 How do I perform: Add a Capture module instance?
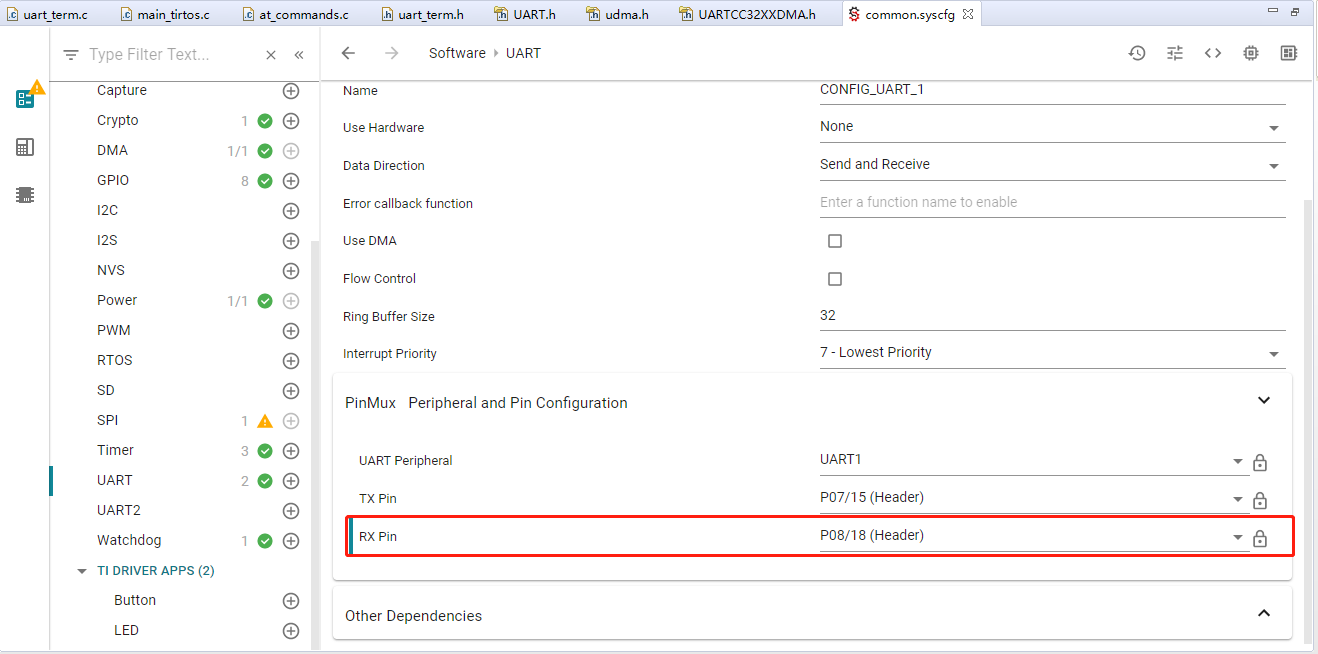pos(291,91)
